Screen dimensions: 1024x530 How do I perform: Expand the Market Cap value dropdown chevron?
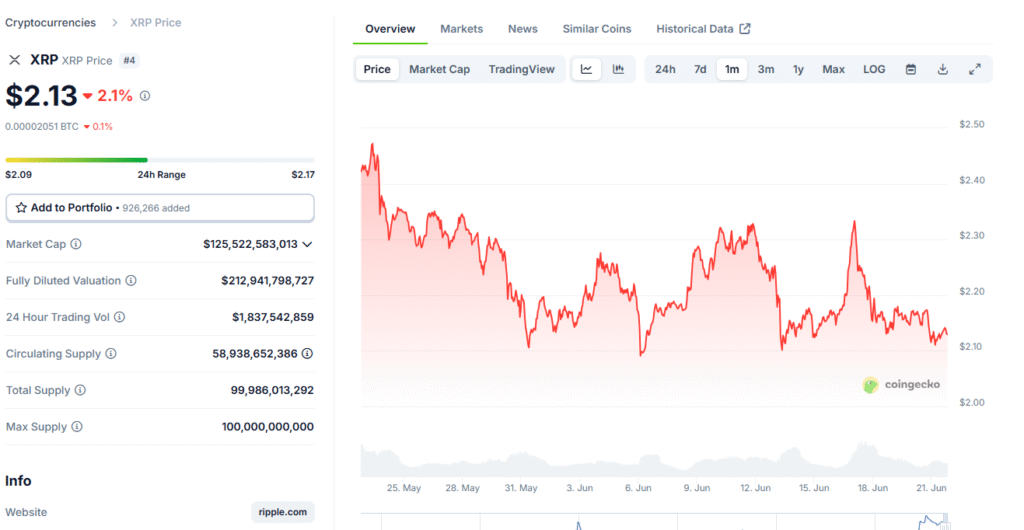coord(308,244)
